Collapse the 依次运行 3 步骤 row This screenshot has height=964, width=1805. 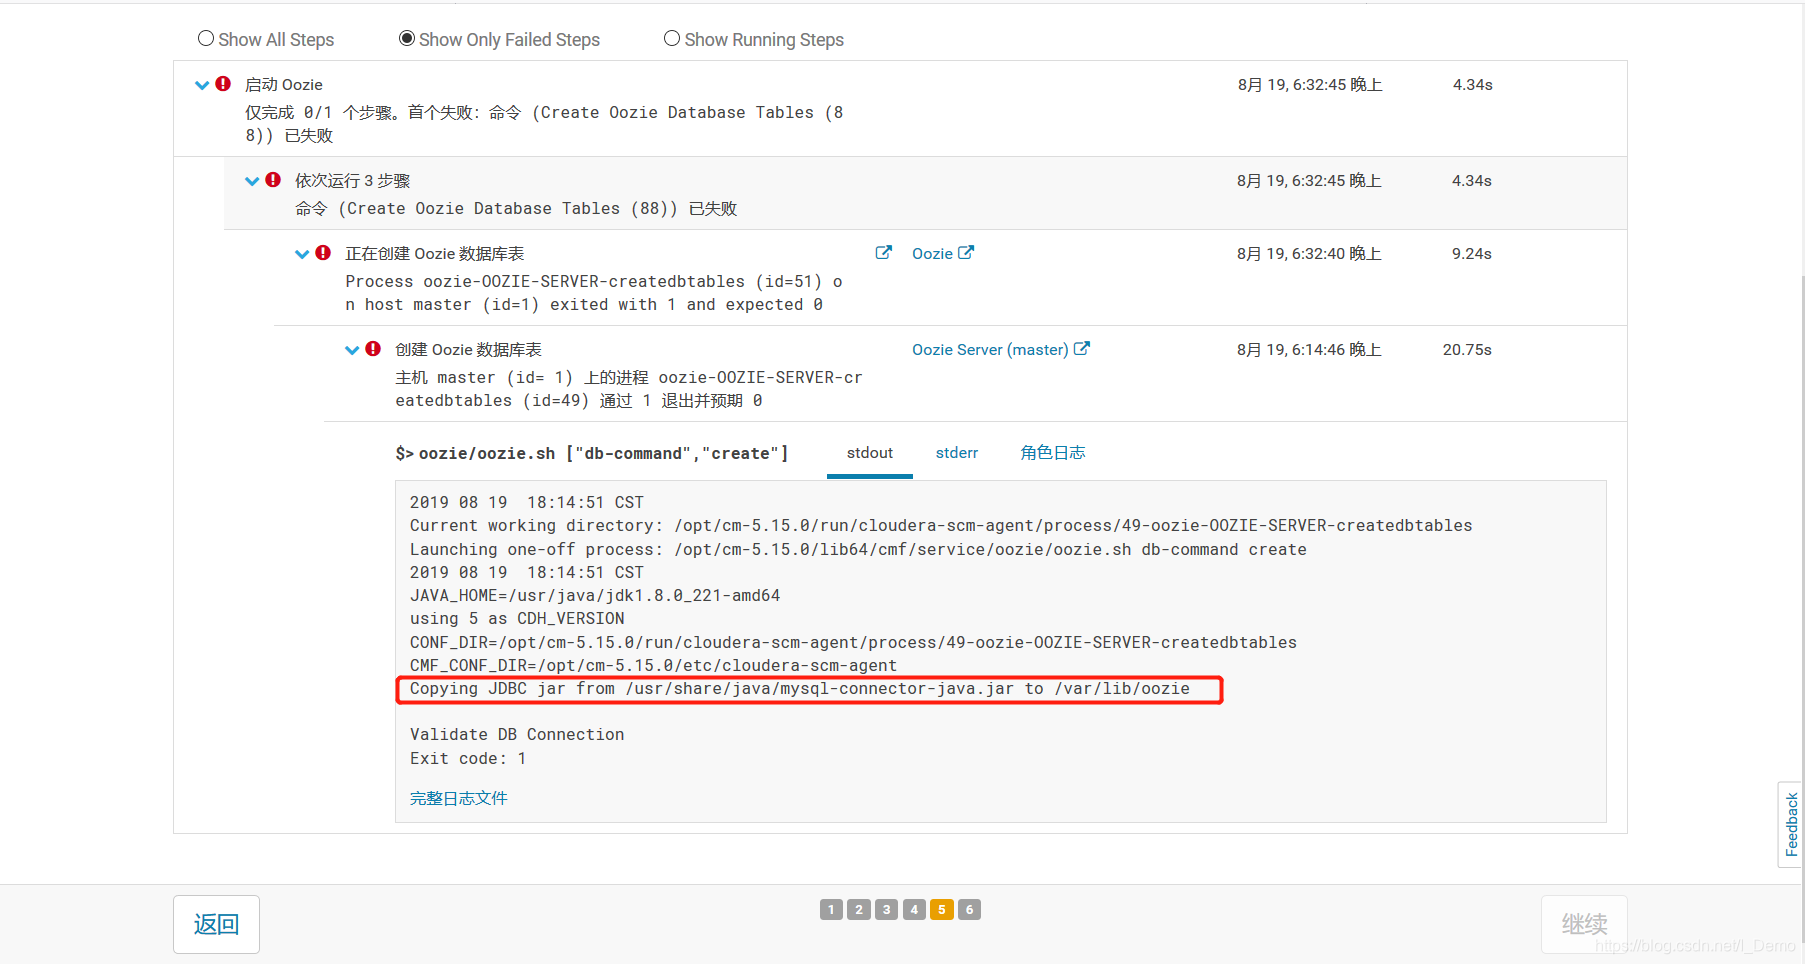point(252,181)
